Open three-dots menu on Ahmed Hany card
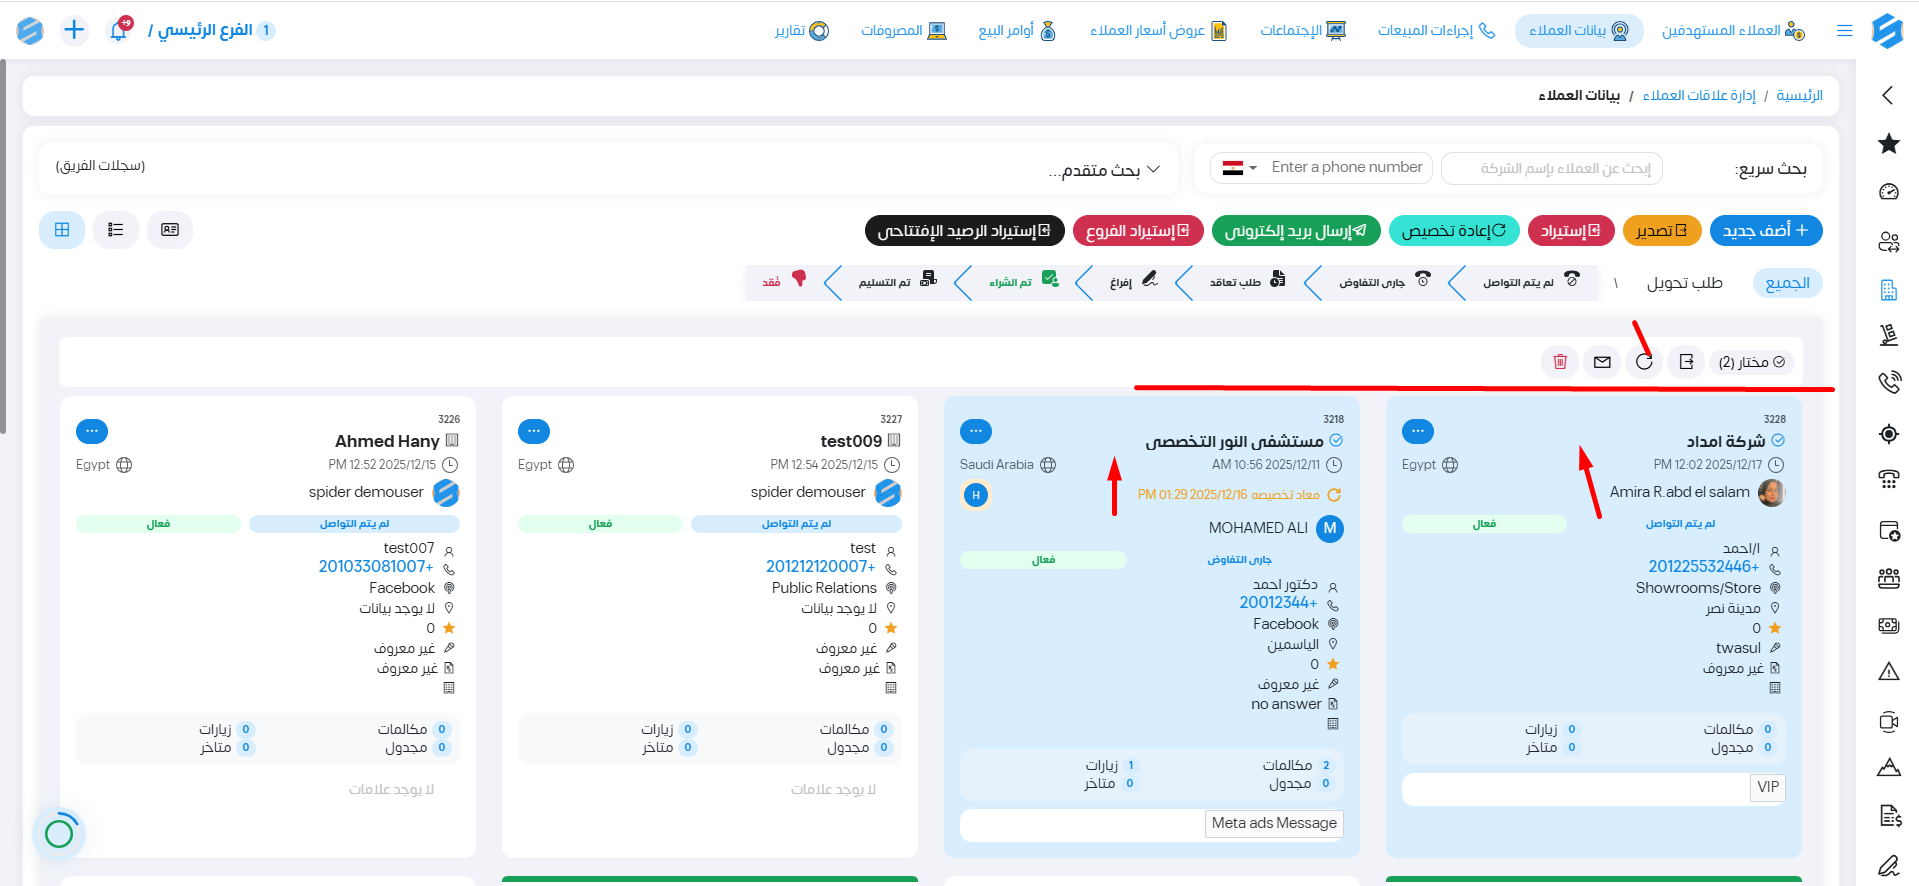 pos(92,431)
